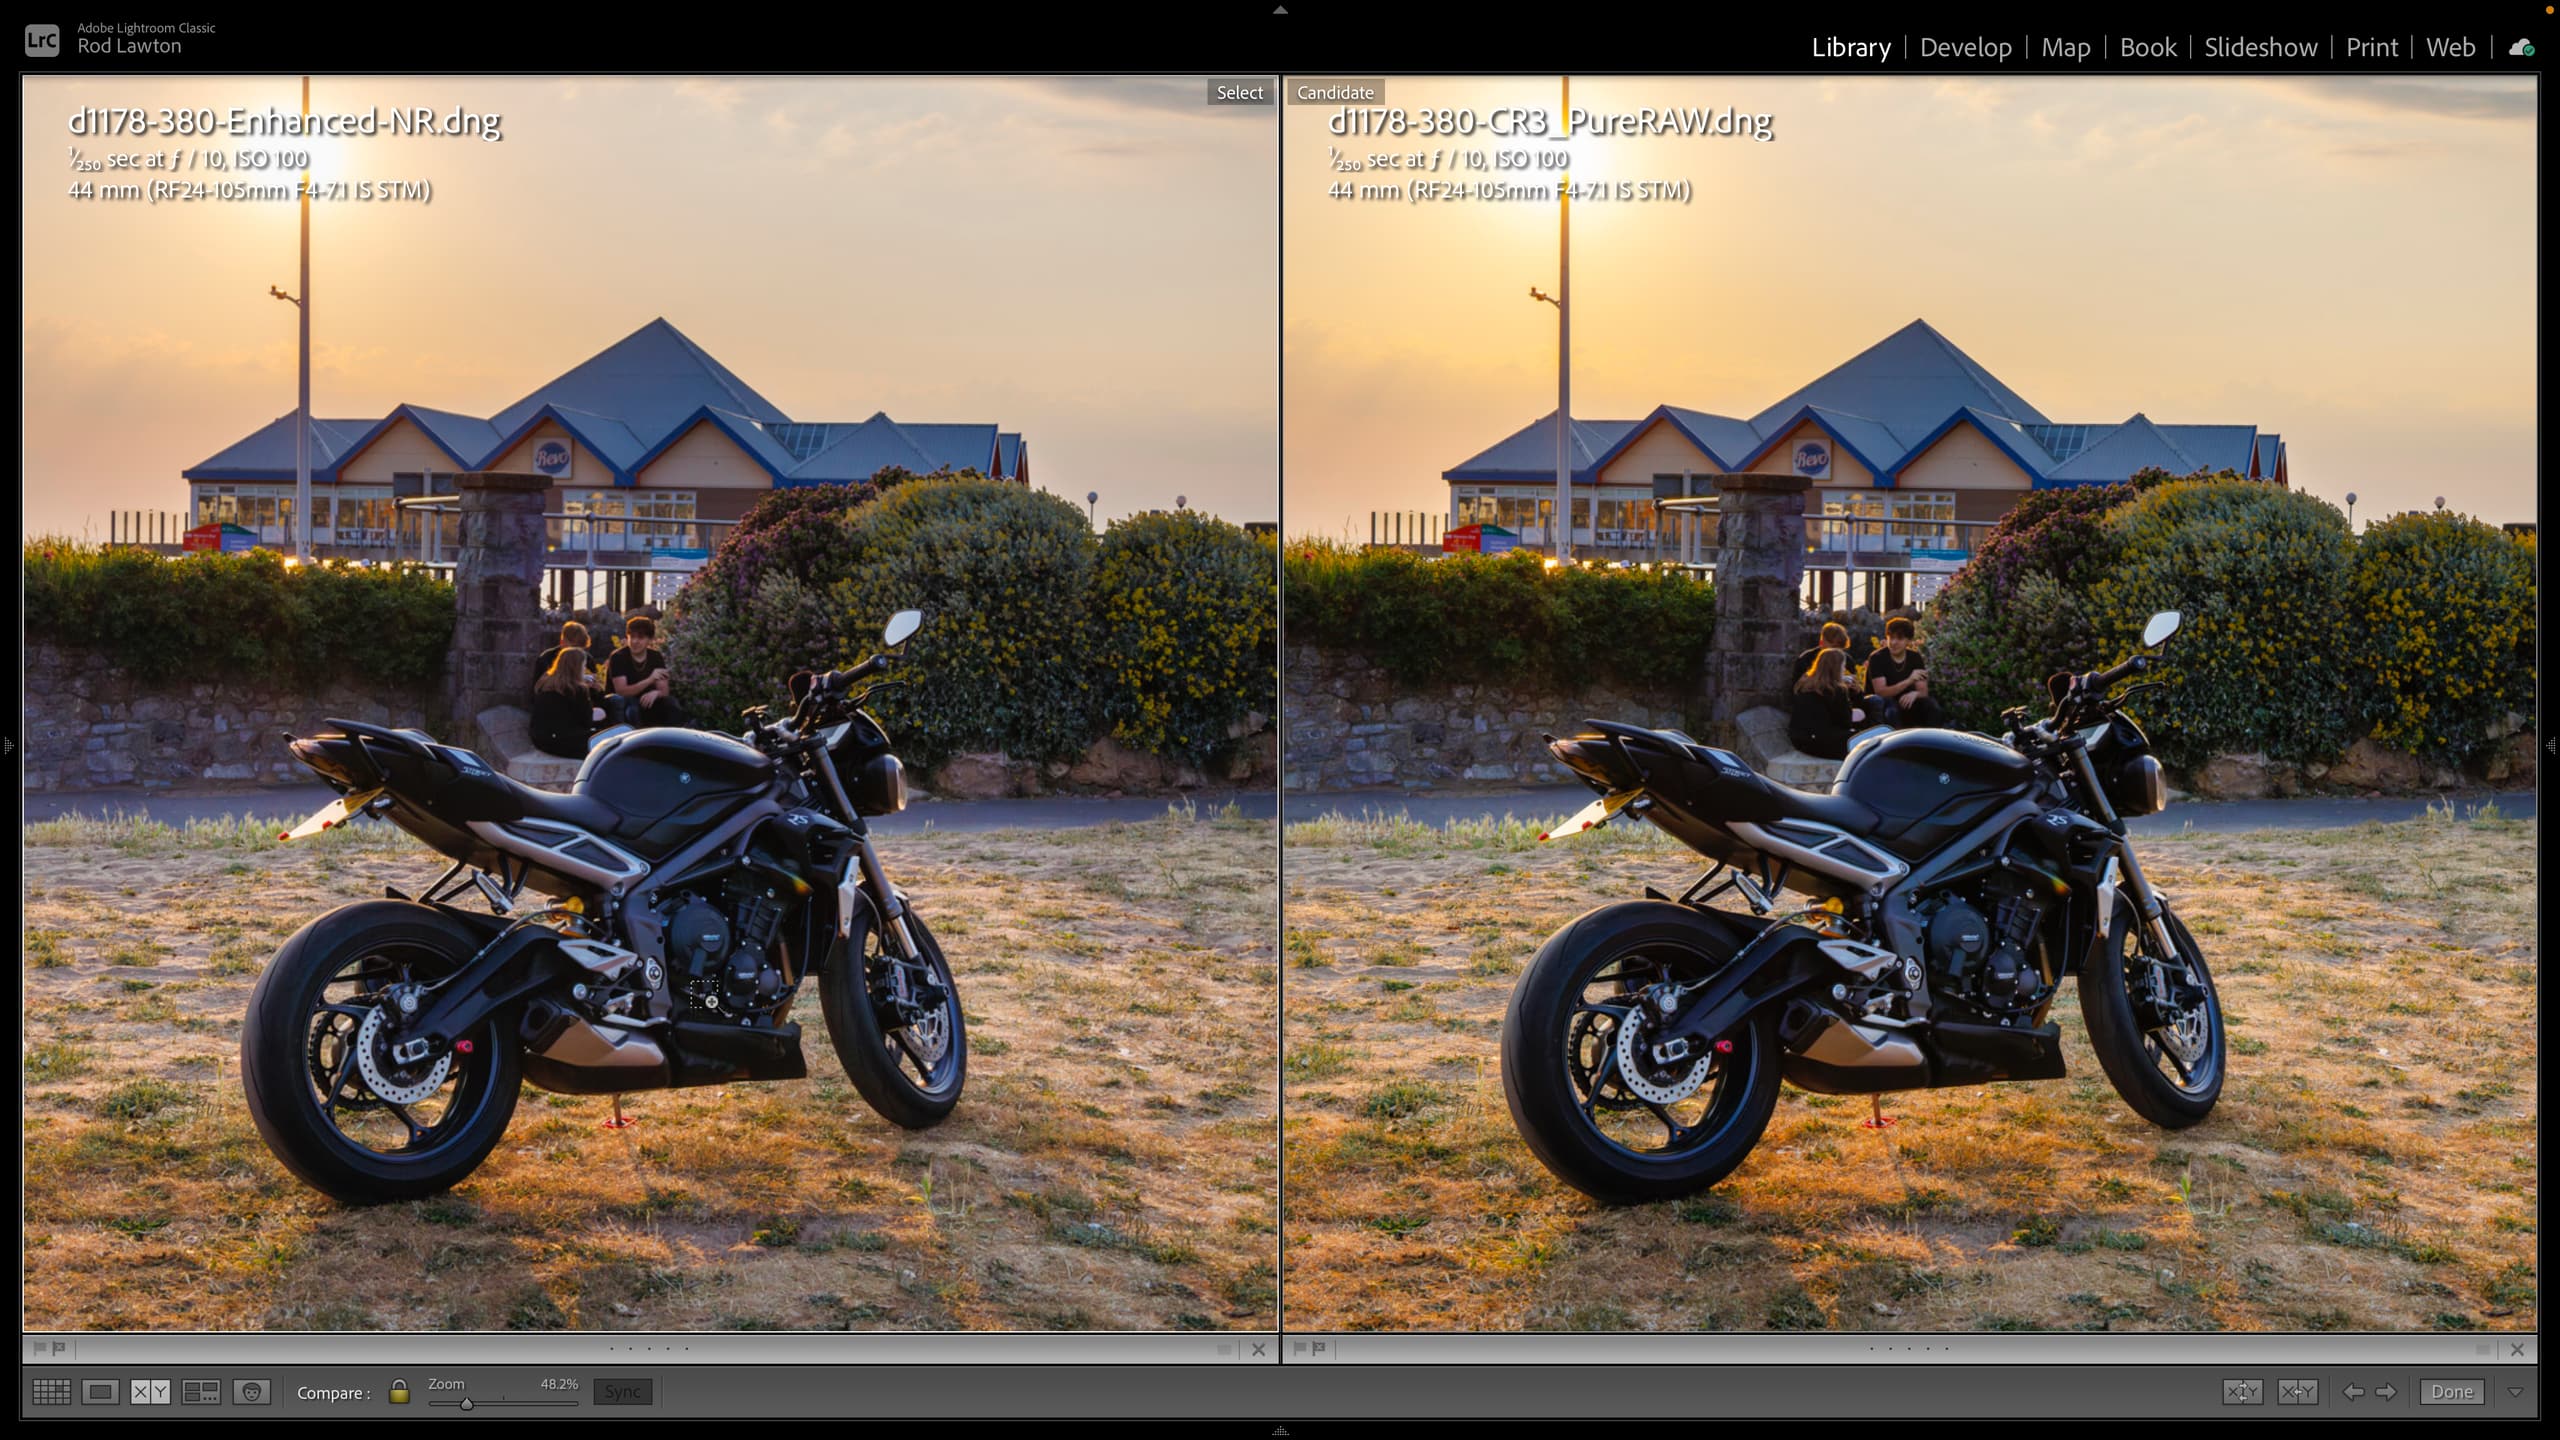Collapse the top panel with its arrow

[1280, 10]
